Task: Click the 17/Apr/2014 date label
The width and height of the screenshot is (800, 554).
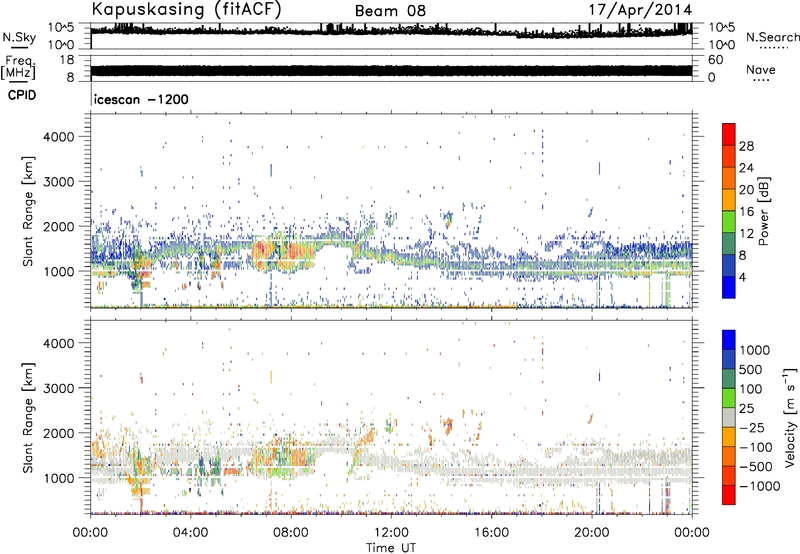Action: point(640,10)
